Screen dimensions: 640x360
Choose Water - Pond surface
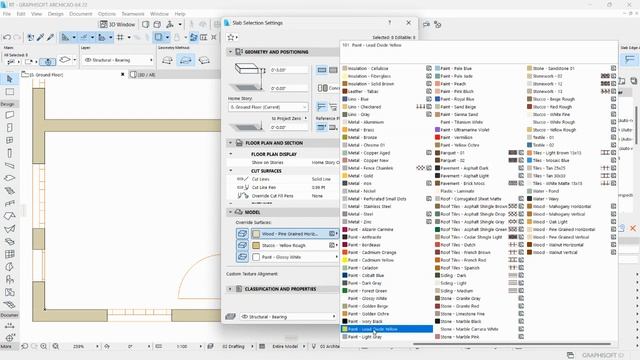(x=571, y=191)
